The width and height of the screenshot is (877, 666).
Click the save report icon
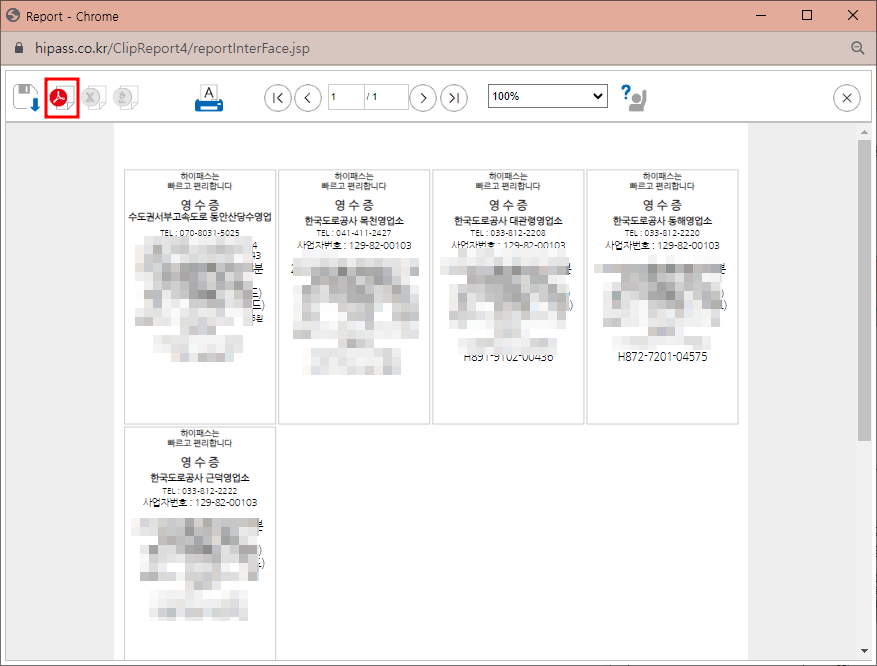[x=26, y=98]
